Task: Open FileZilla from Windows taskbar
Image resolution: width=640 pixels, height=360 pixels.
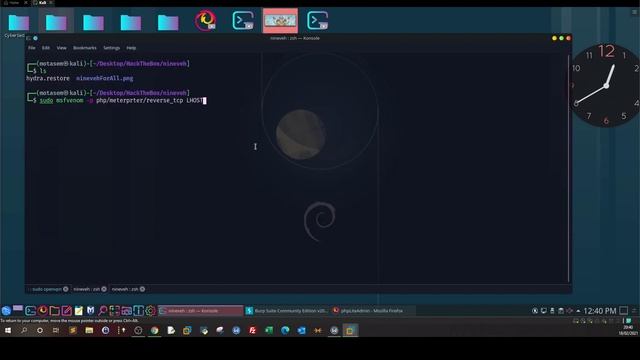Action: 252,330
